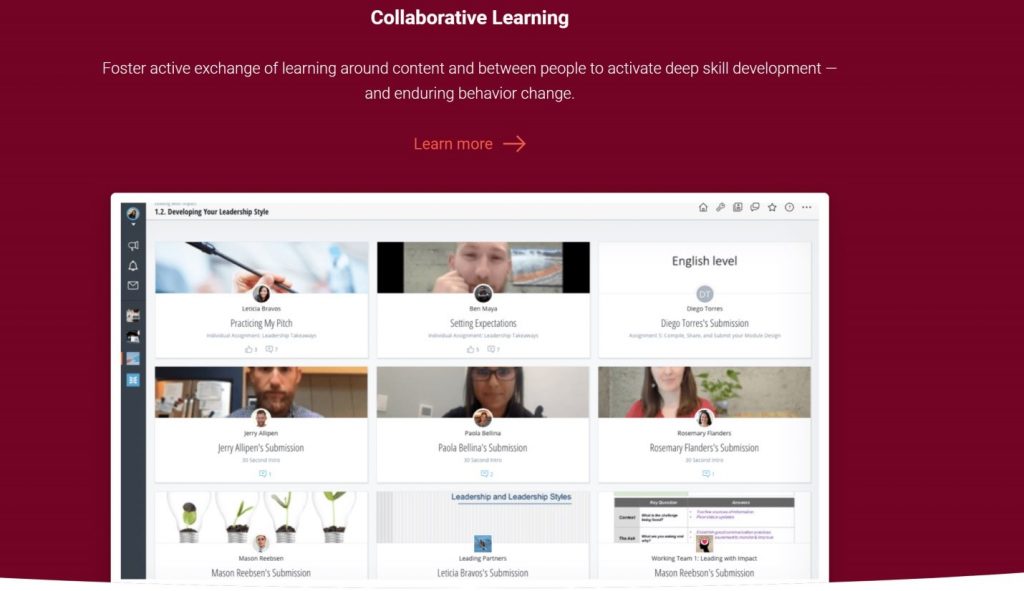
Task: Click the wrench admin tools icon
Action: [720, 207]
